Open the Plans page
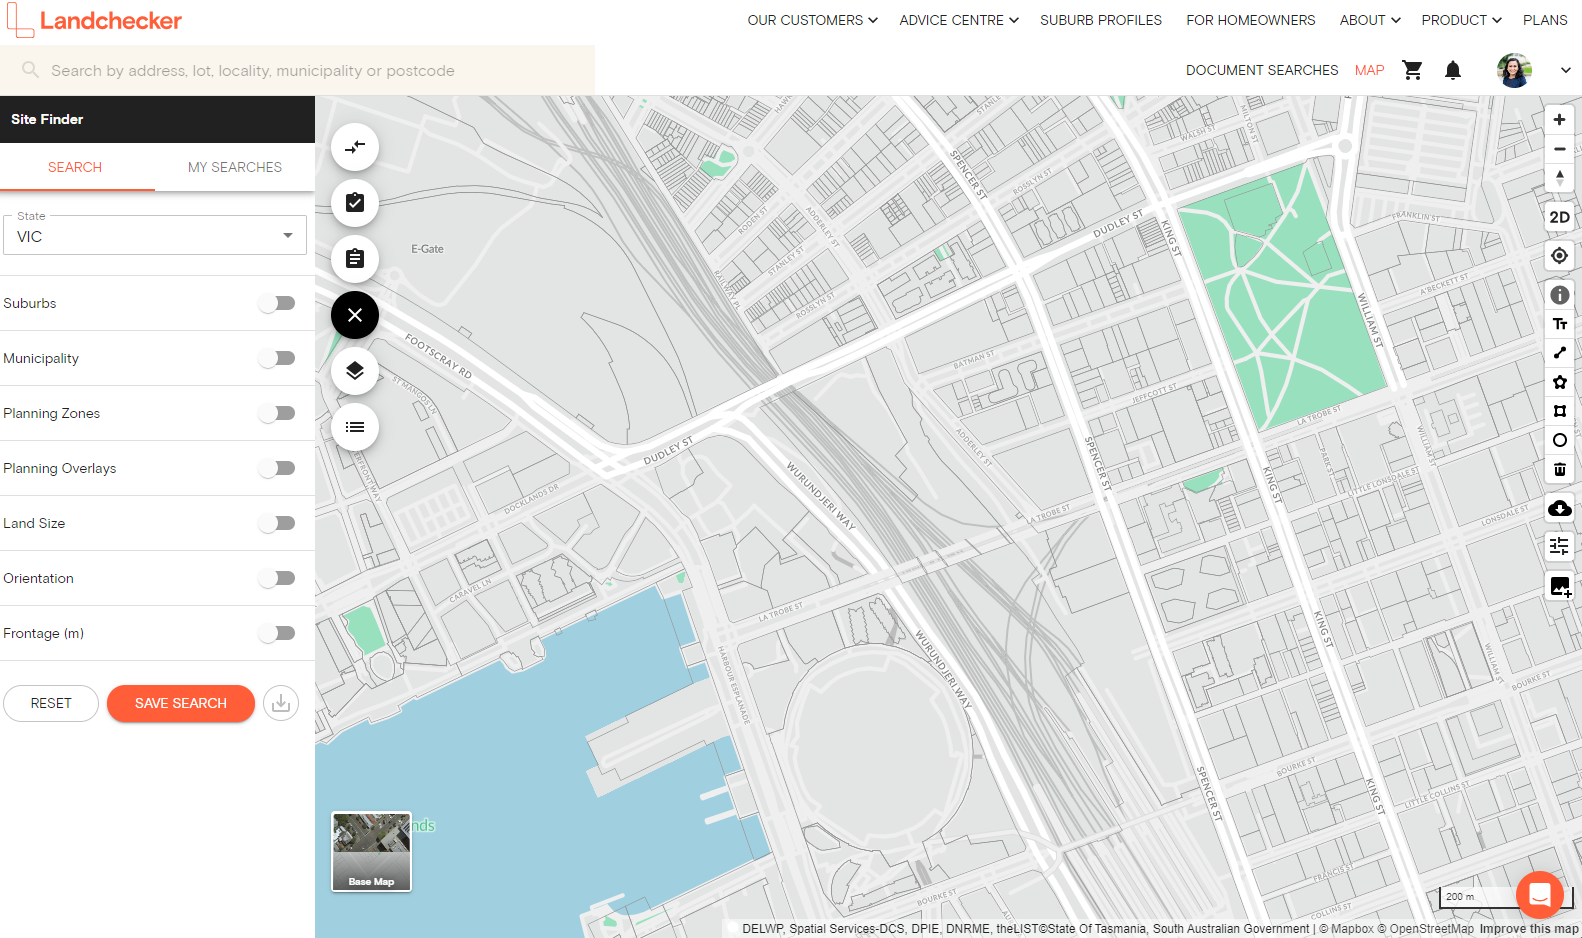Image resolution: width=1582 pixels, height=938 pixels. click(1545, 20)
